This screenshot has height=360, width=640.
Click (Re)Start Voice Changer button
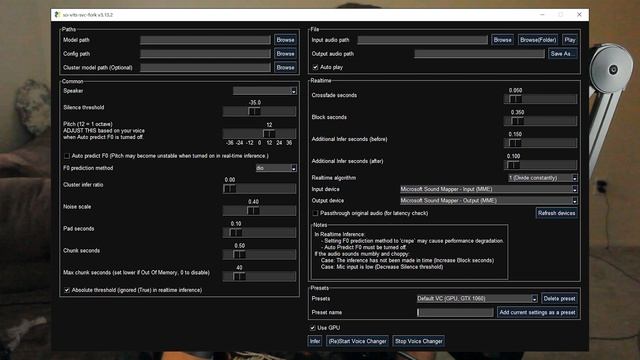pyautogui.click(x=357, y=341)
